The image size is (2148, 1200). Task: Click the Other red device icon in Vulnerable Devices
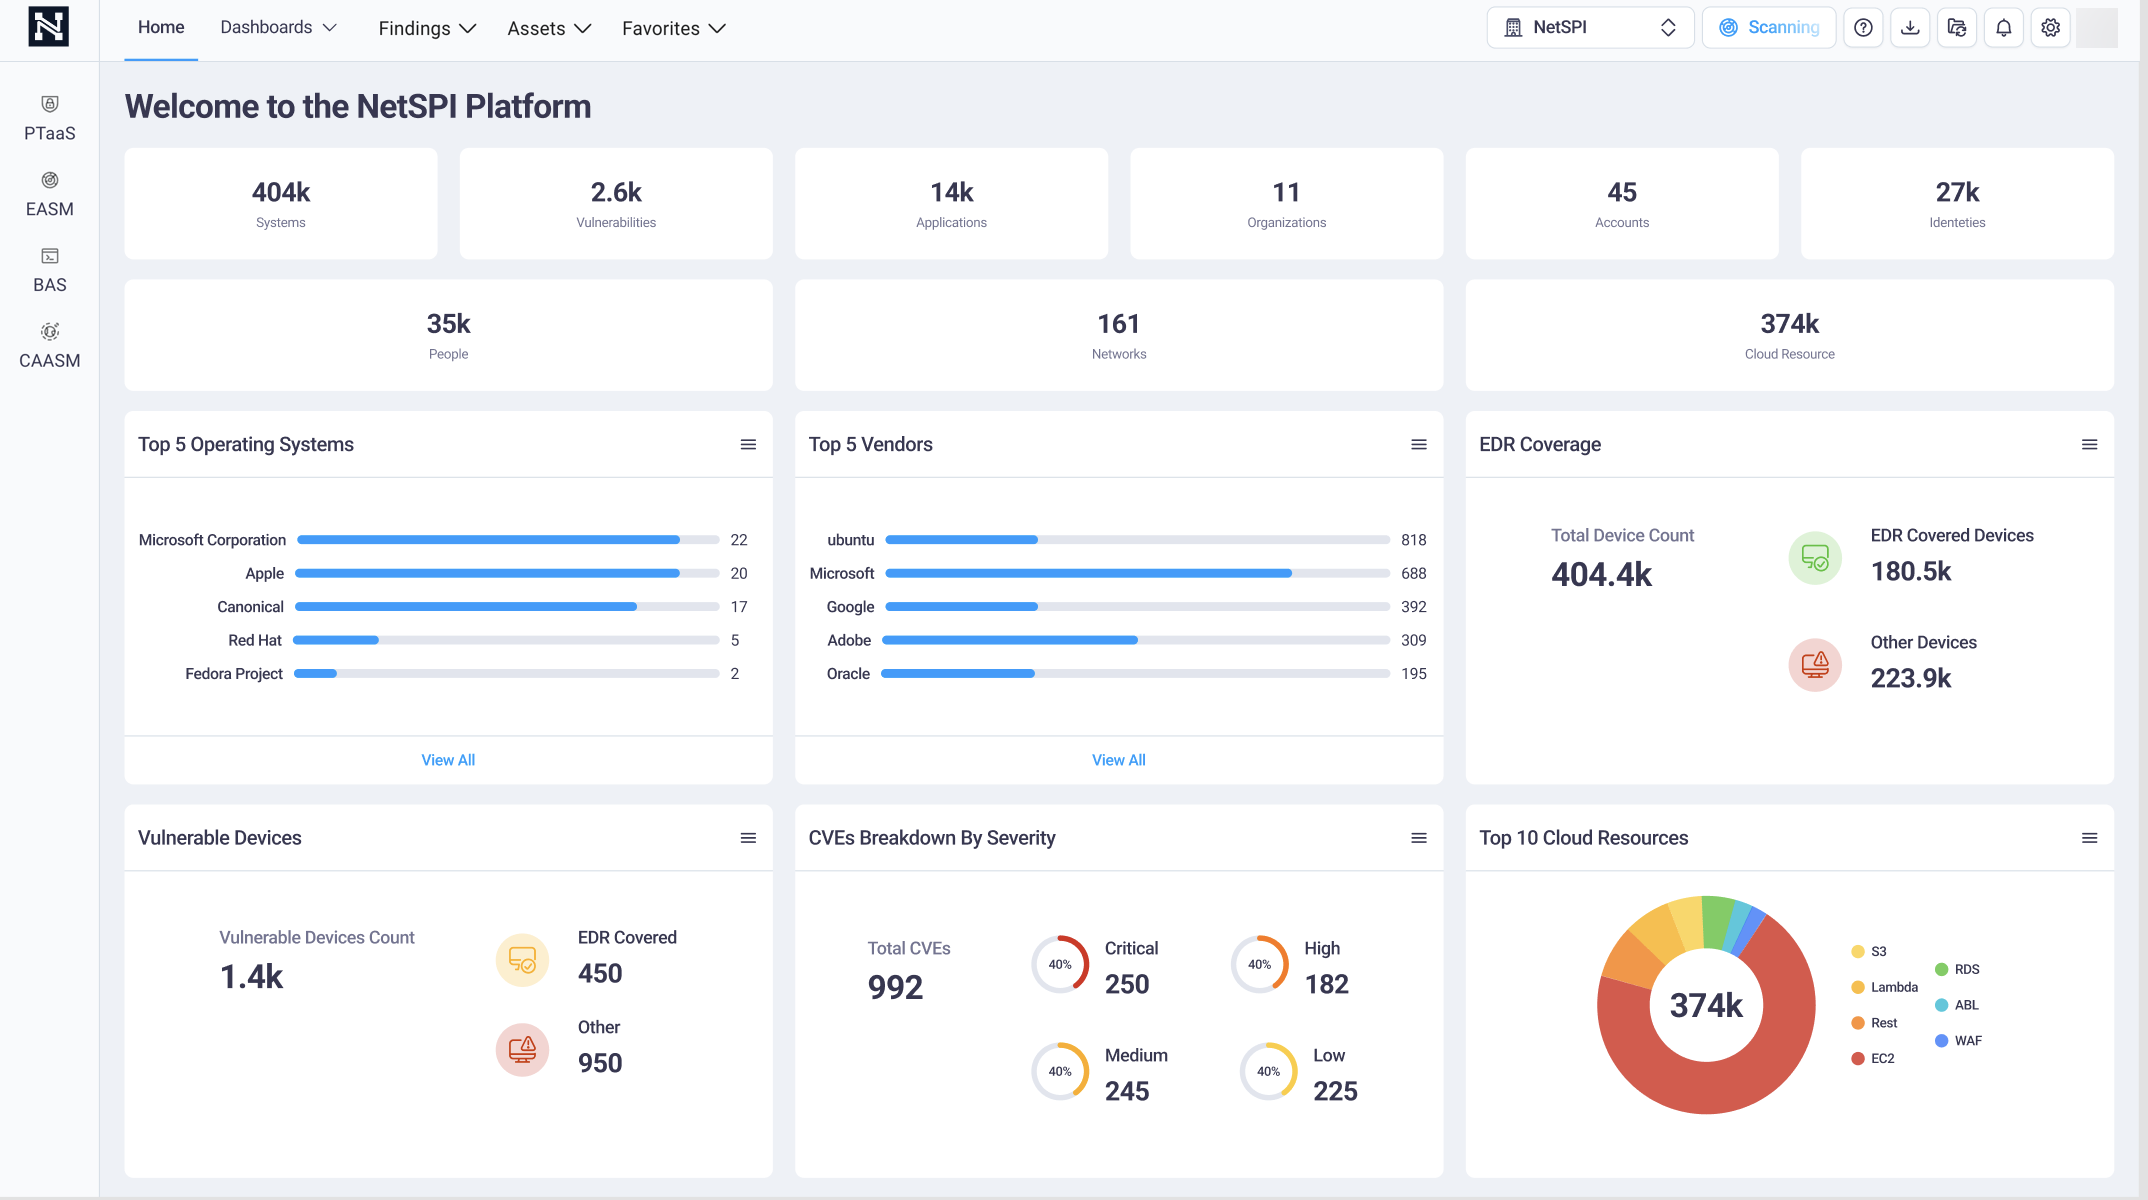click(522, 1050)
